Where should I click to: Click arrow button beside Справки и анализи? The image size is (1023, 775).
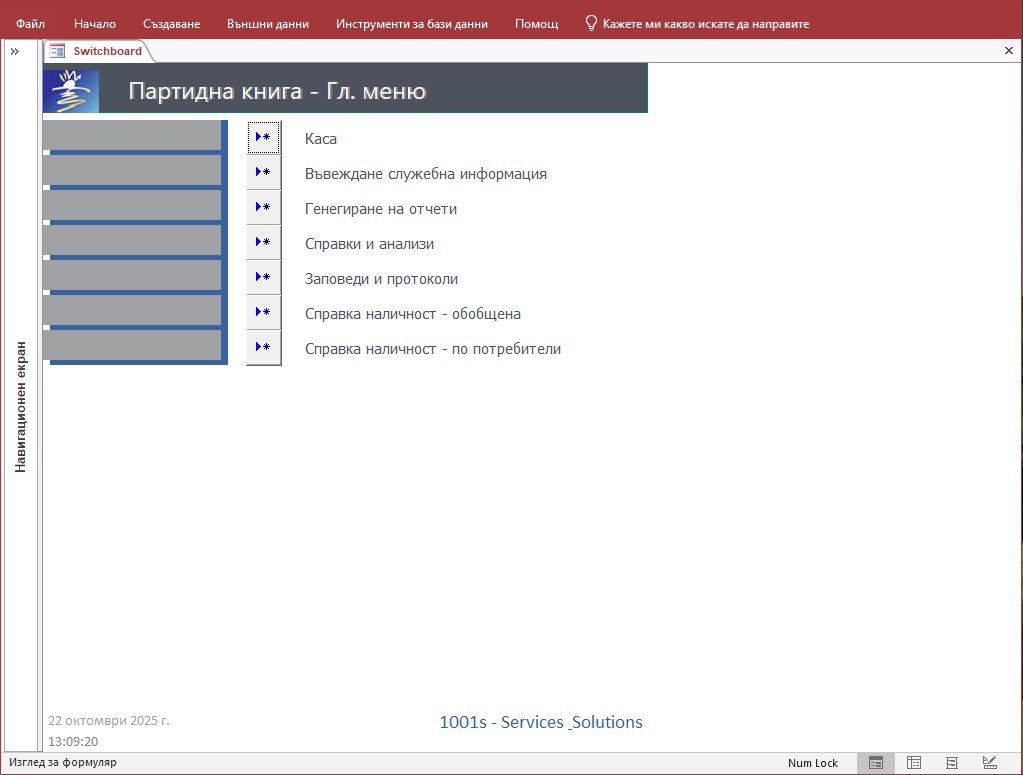tap(263, 243)
